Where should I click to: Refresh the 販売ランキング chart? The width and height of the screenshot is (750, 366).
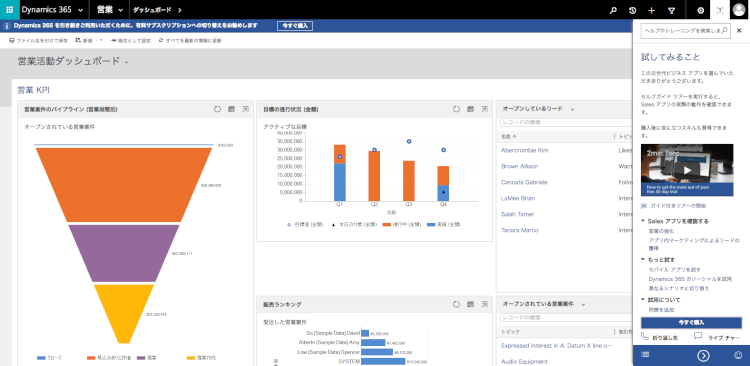[x=456, y=304]
